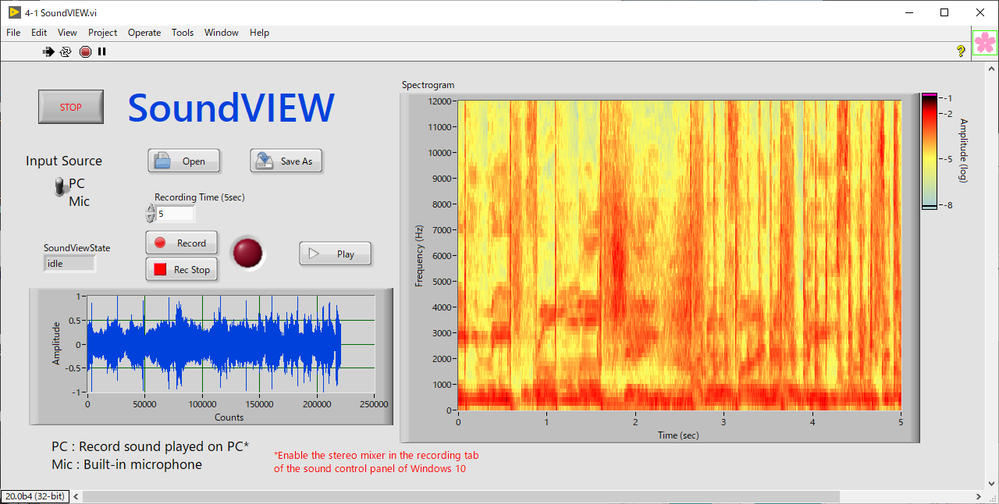
Task: Click the Recording Time numeric field
Action: [175, 214]
